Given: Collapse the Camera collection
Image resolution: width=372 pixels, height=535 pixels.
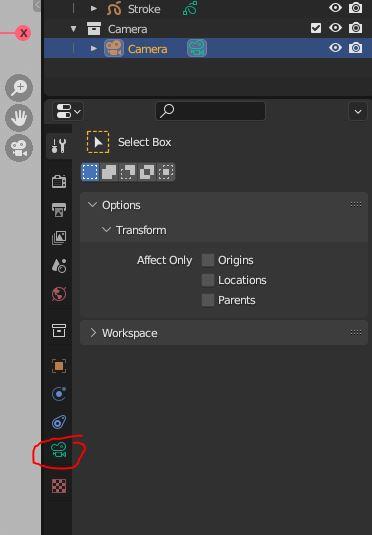Looking at the screenshot, I should 73,29.
